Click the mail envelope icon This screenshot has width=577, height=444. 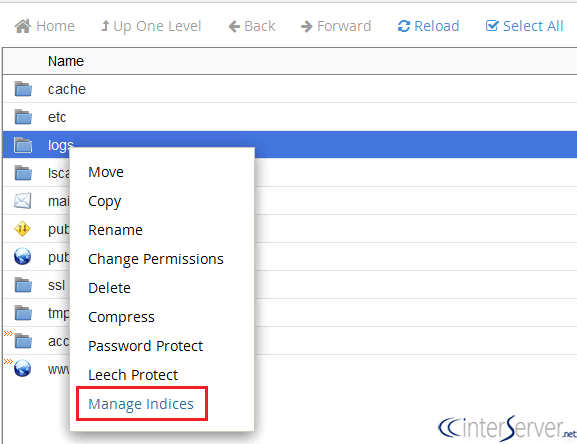[22, 201]
